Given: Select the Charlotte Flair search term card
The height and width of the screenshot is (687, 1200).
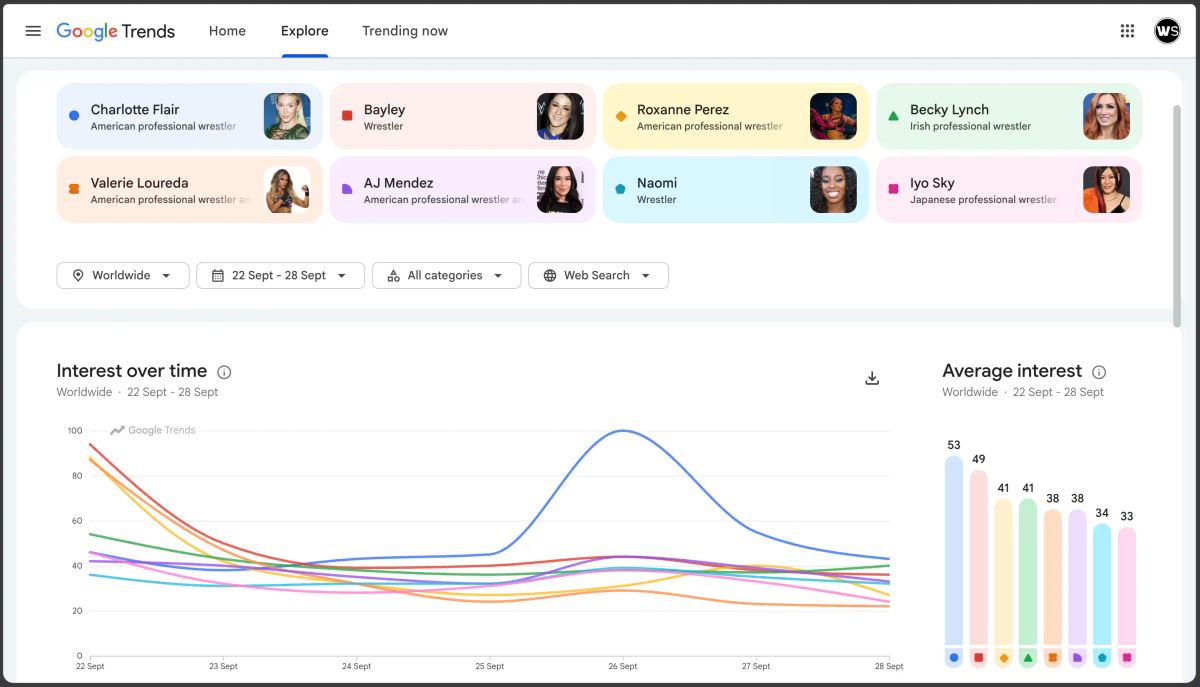Looking at the screenshot, I should [x=190, y=116].
